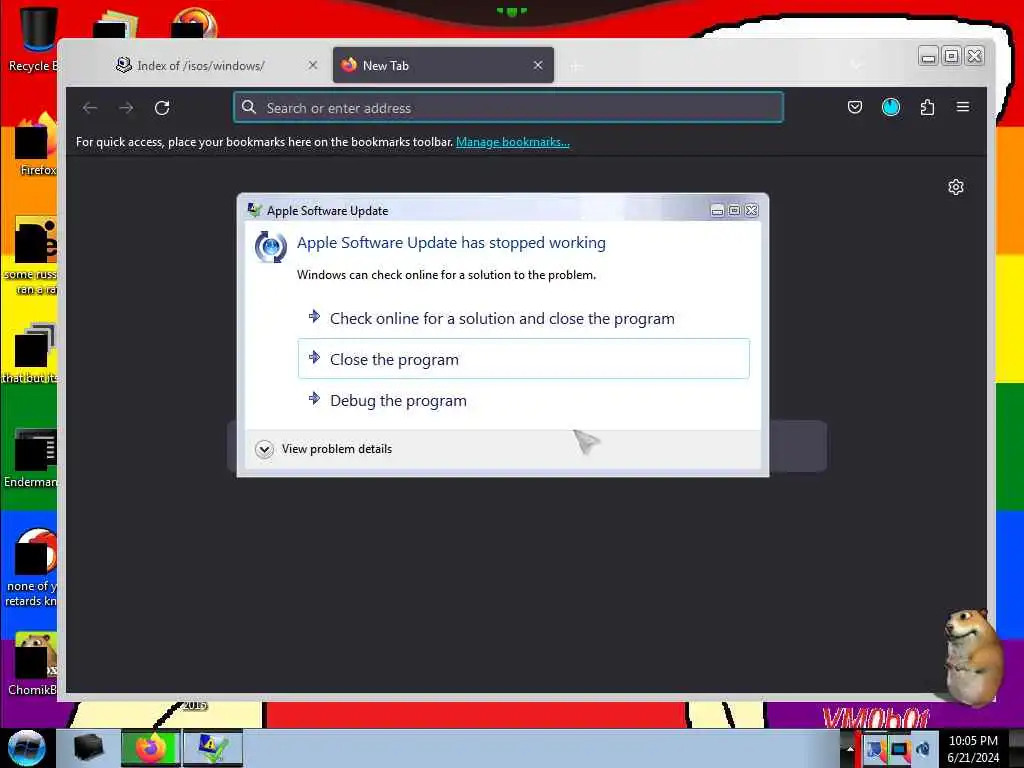Screen dimensions: 1024x768
Task: Open the Pocket save icon
Action: pos(855,107)
